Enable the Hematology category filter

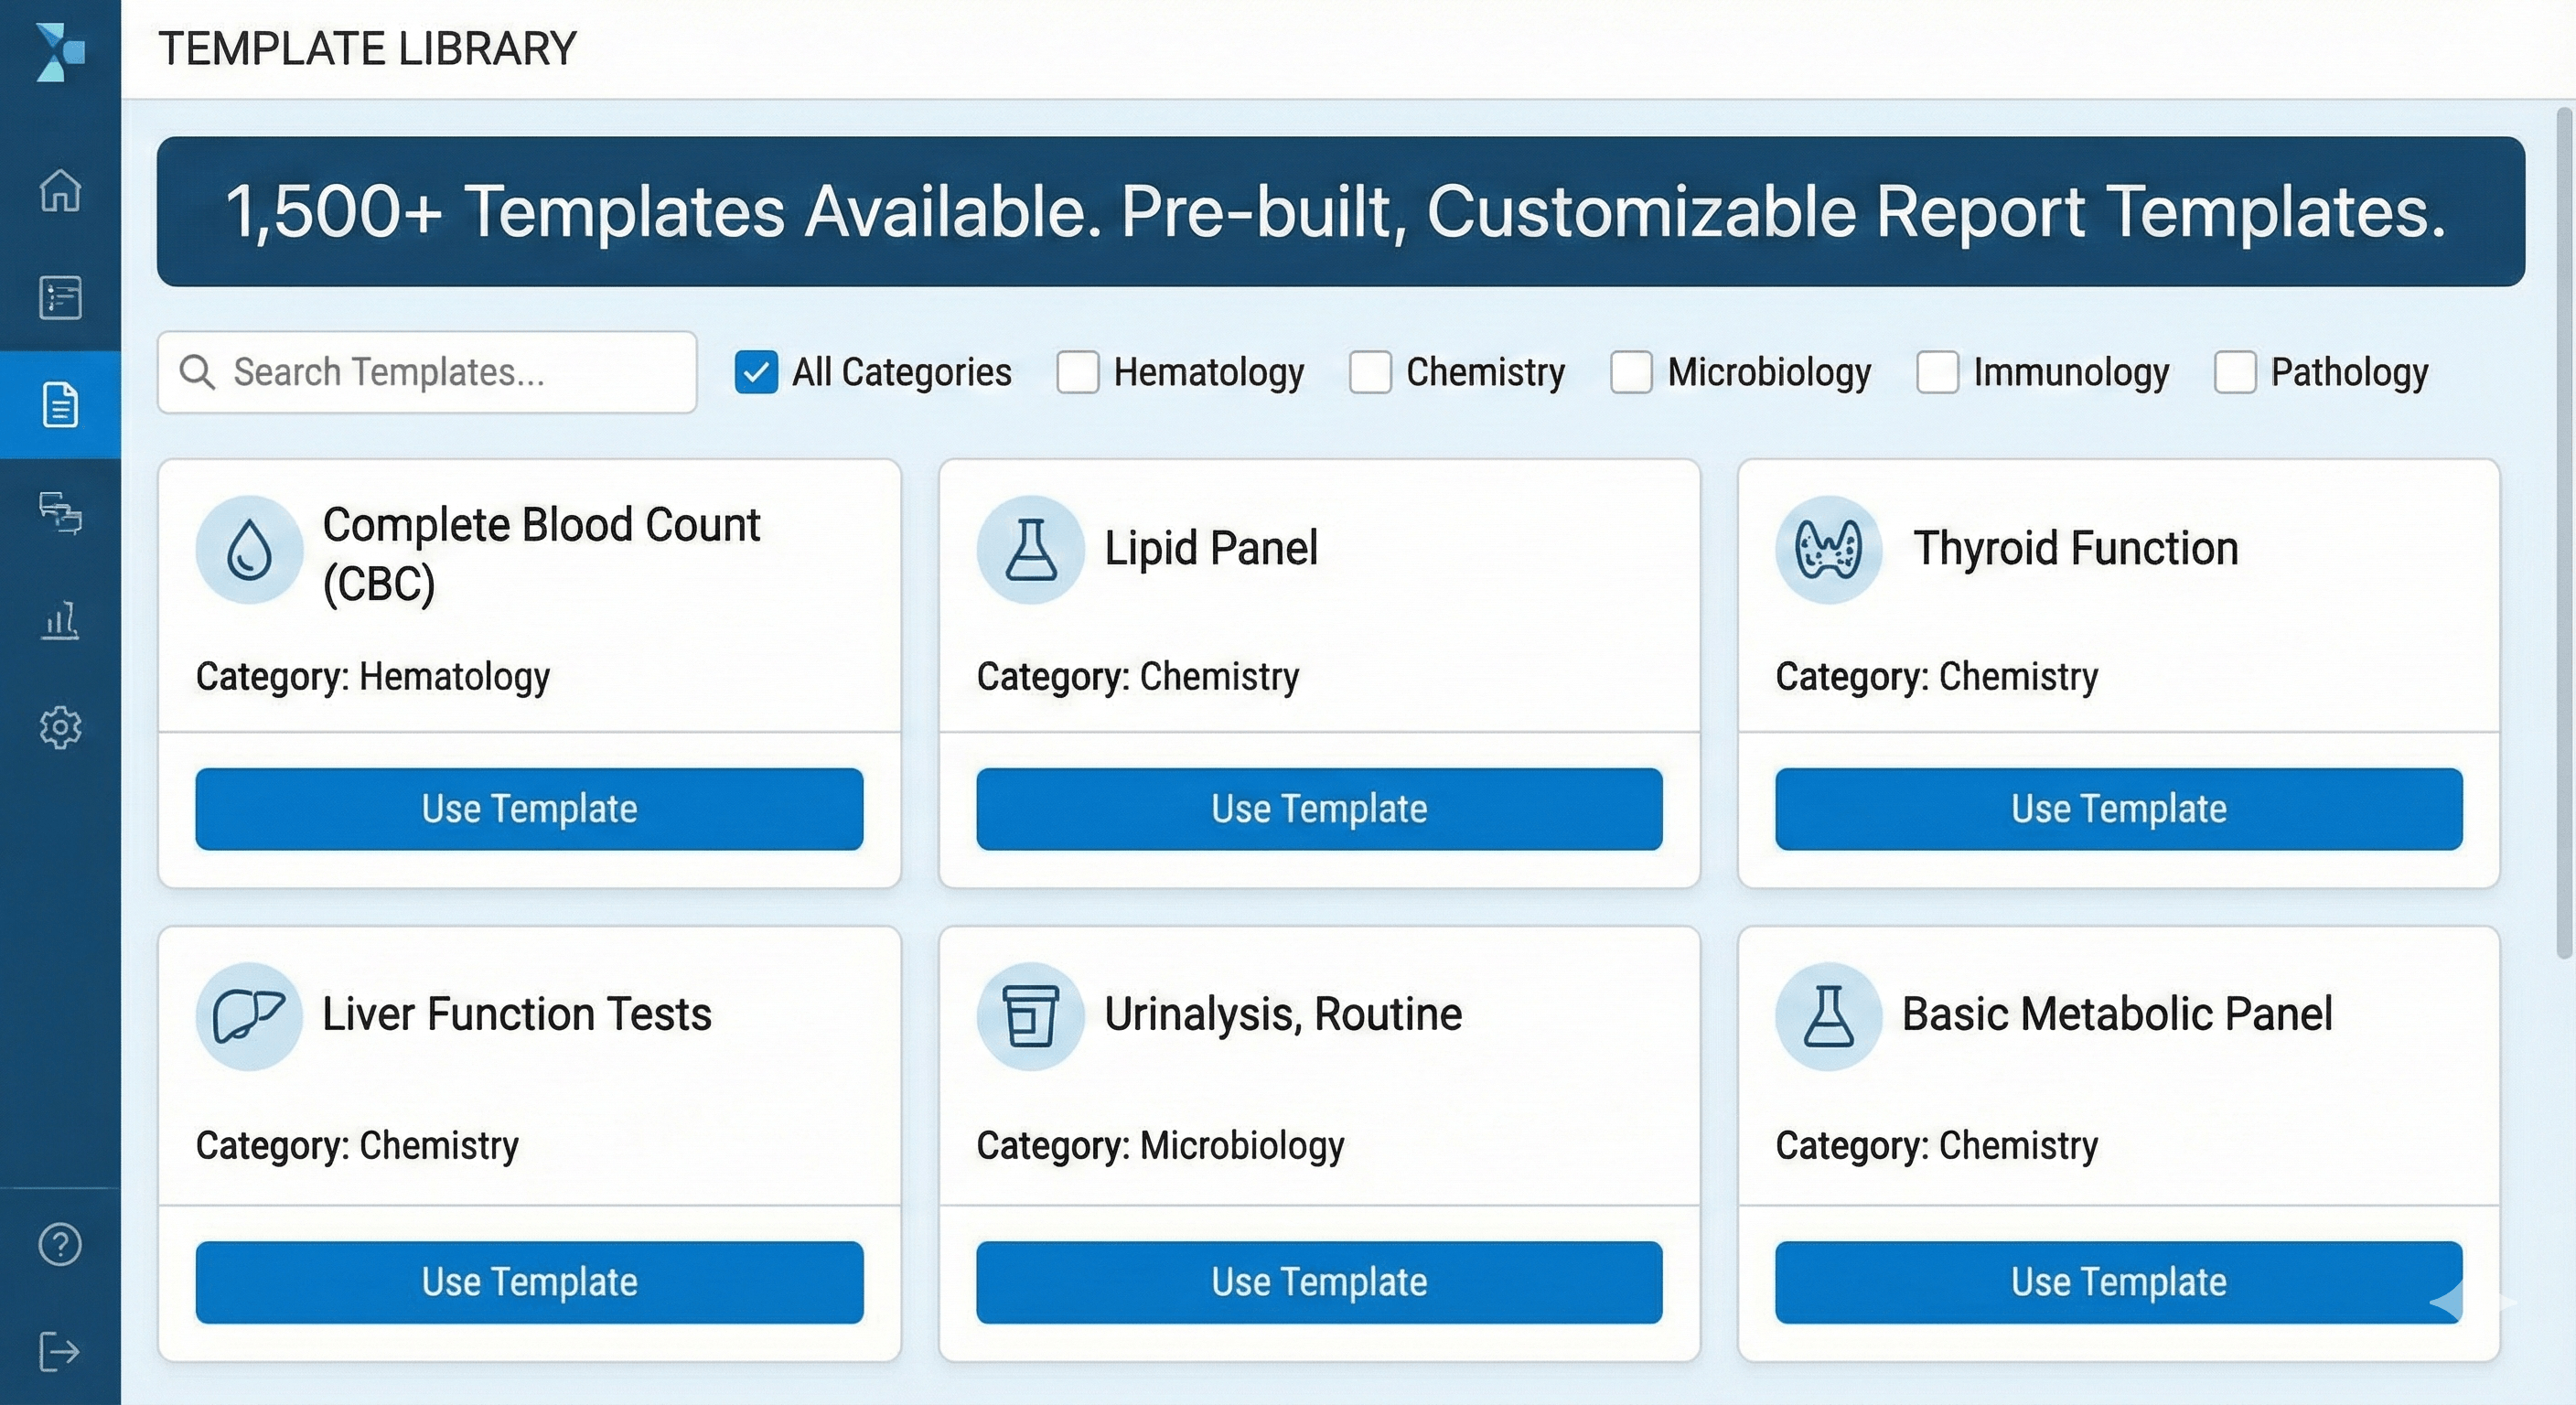[1077, 372]
